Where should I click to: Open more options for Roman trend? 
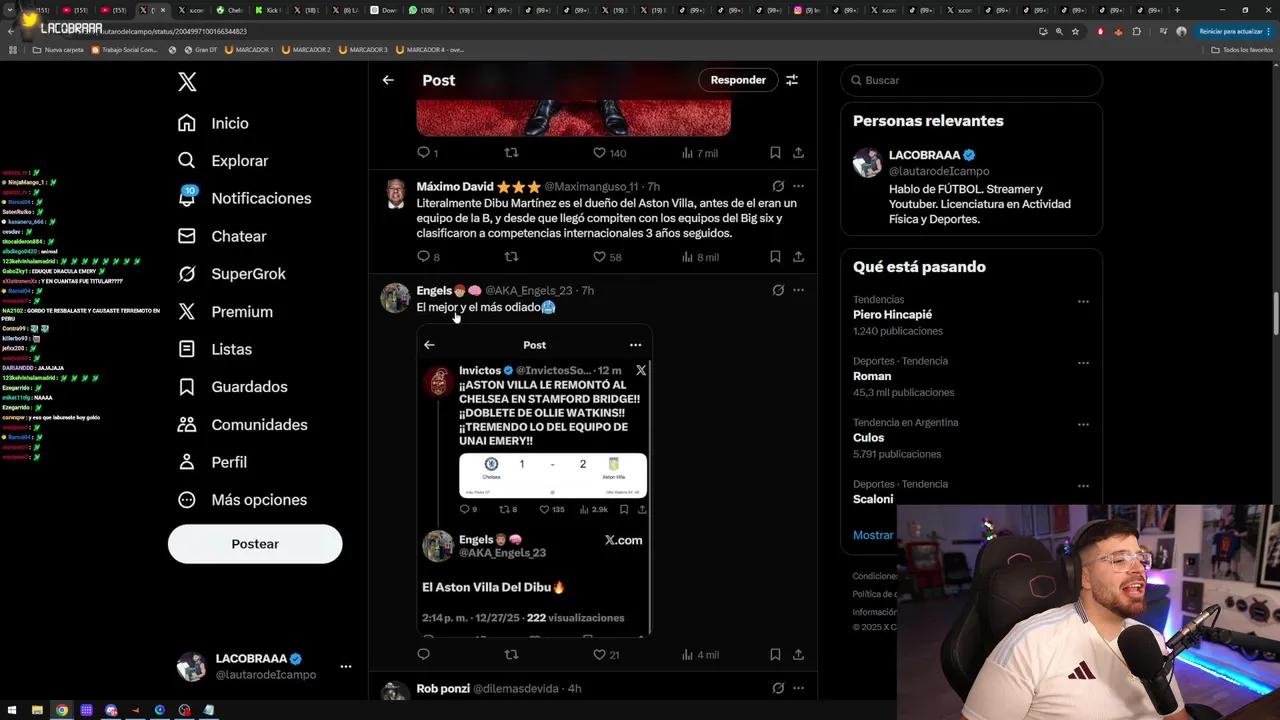click(x=1083, y=363)
